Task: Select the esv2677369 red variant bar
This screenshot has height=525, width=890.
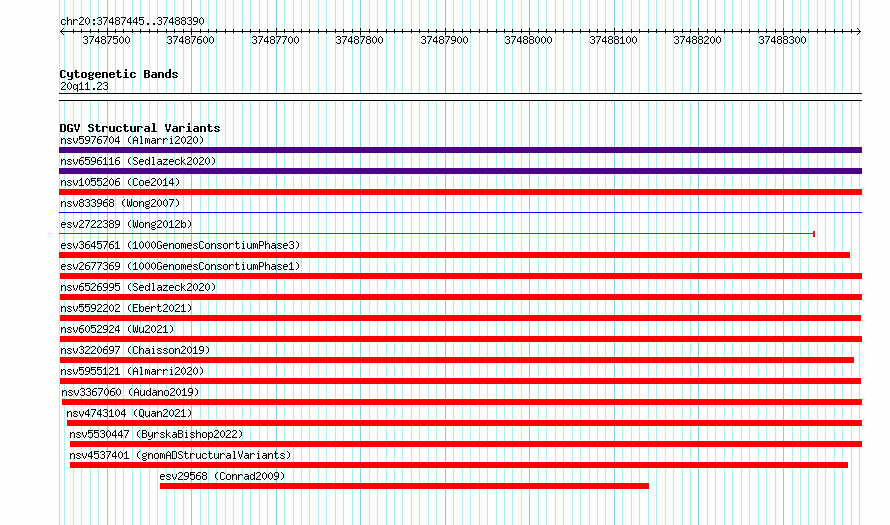Action: point(460,276)
